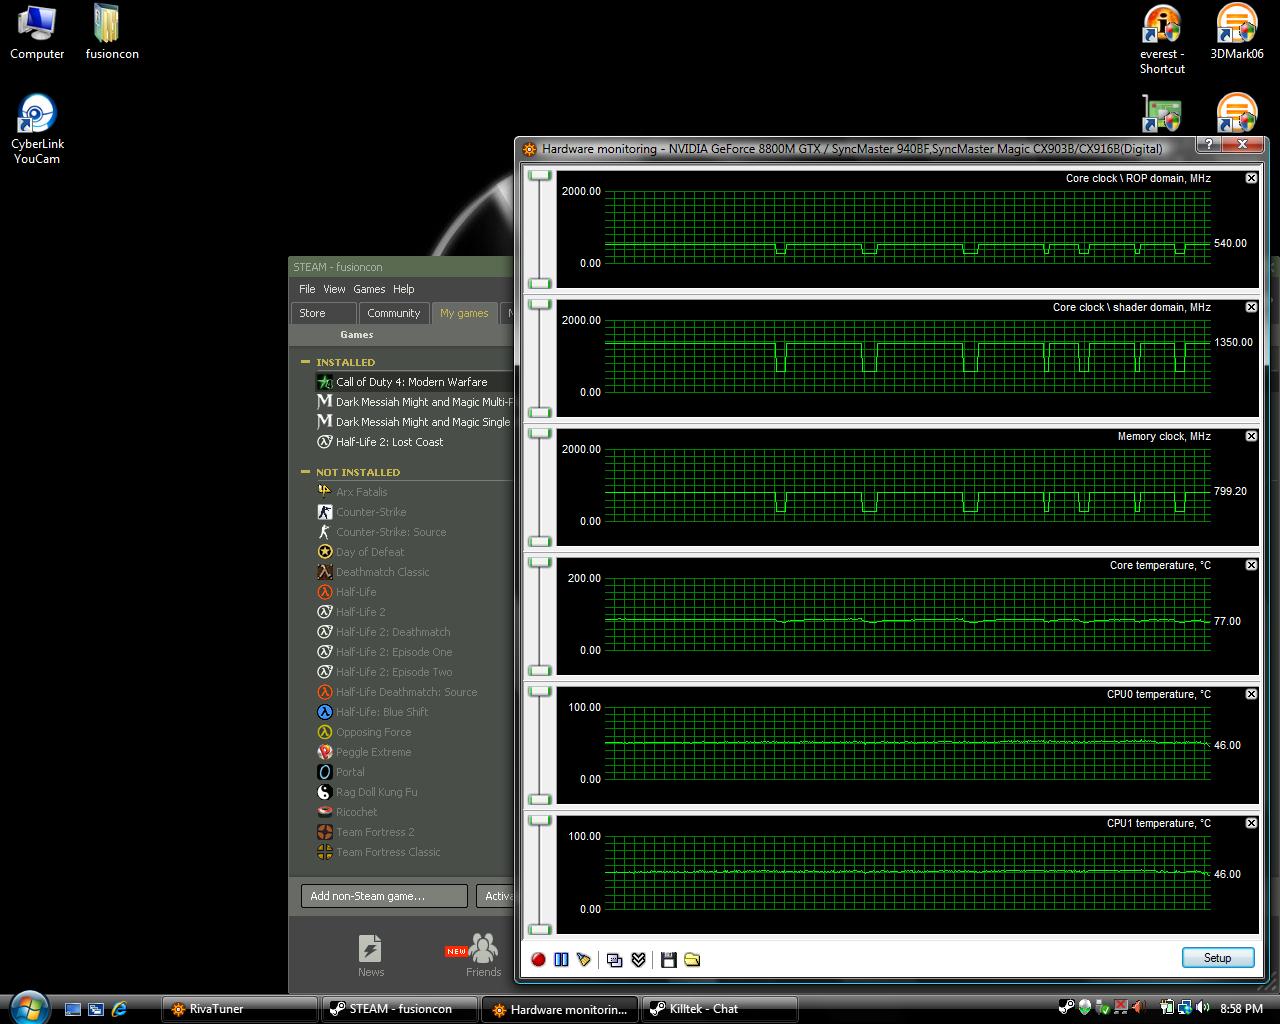Click the double down-chevron icon in the monitoring toolbar
The width and height of the screenshot is (1280, 1024).
(x=638, y=959)
